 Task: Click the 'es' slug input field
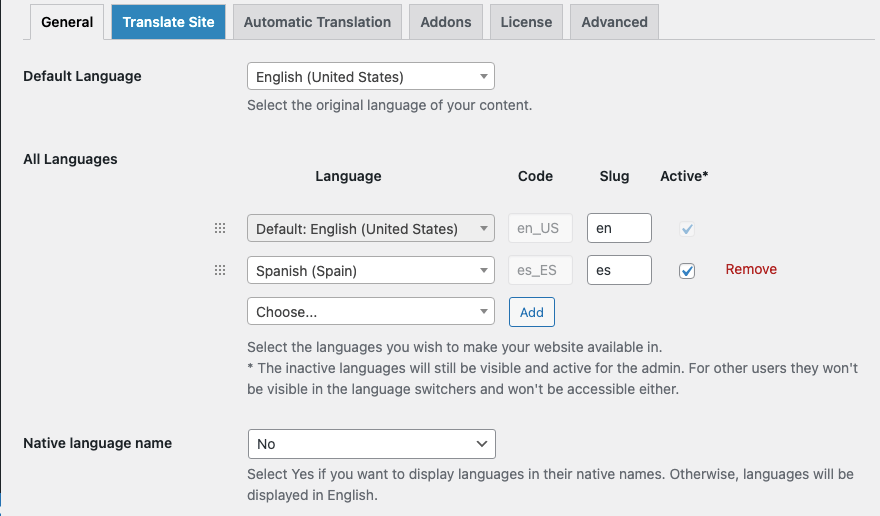point(619,270)
